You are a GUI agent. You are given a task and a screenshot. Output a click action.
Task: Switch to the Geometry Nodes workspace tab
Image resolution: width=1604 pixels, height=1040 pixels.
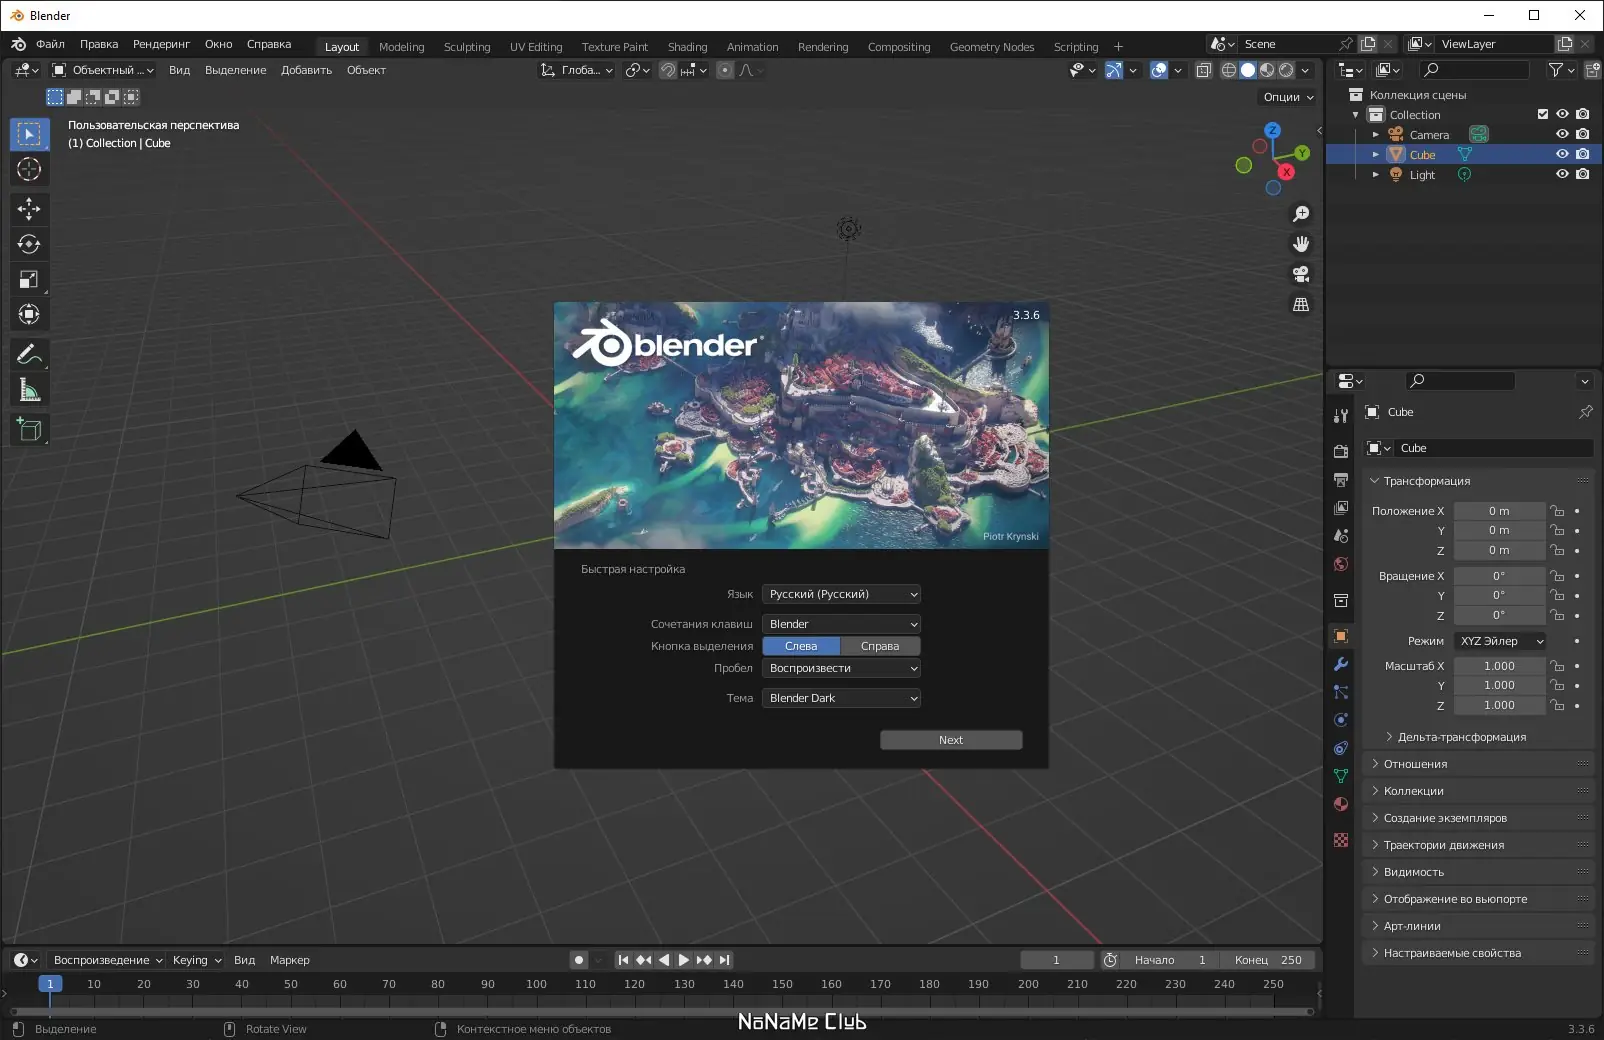click(992, 47)
